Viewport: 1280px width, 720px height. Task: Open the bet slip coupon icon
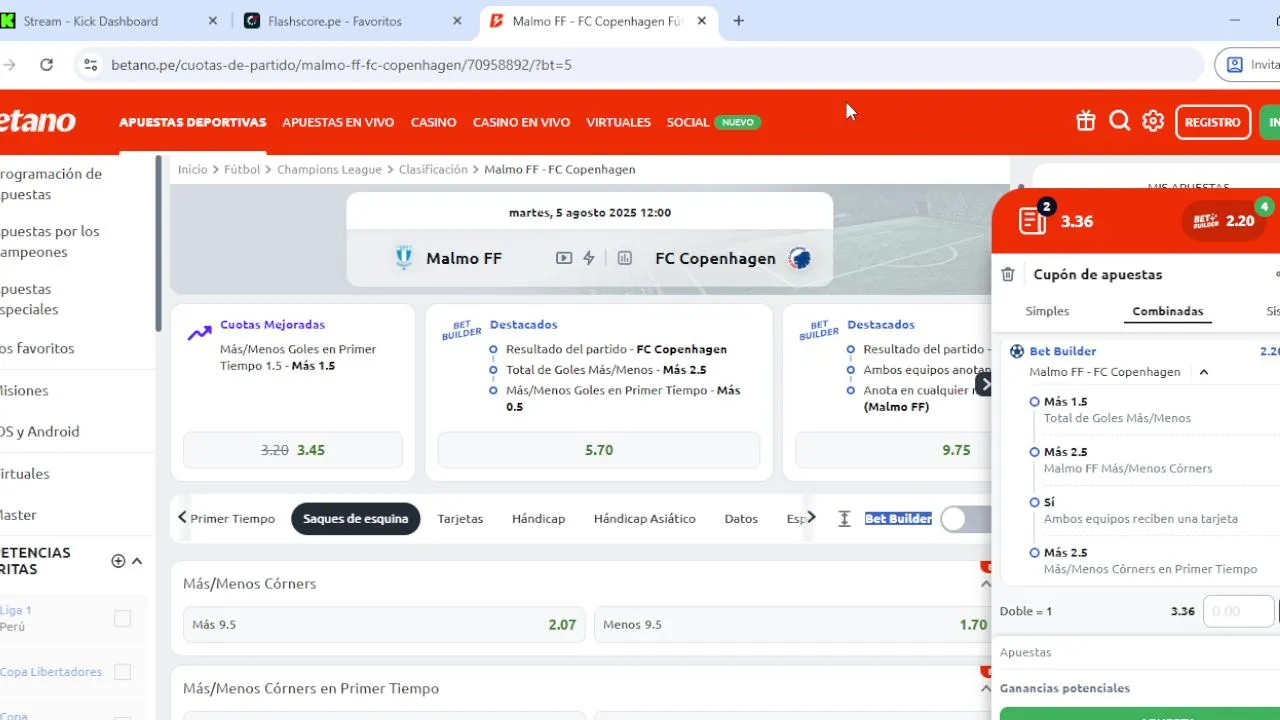tap(1033, 221)
